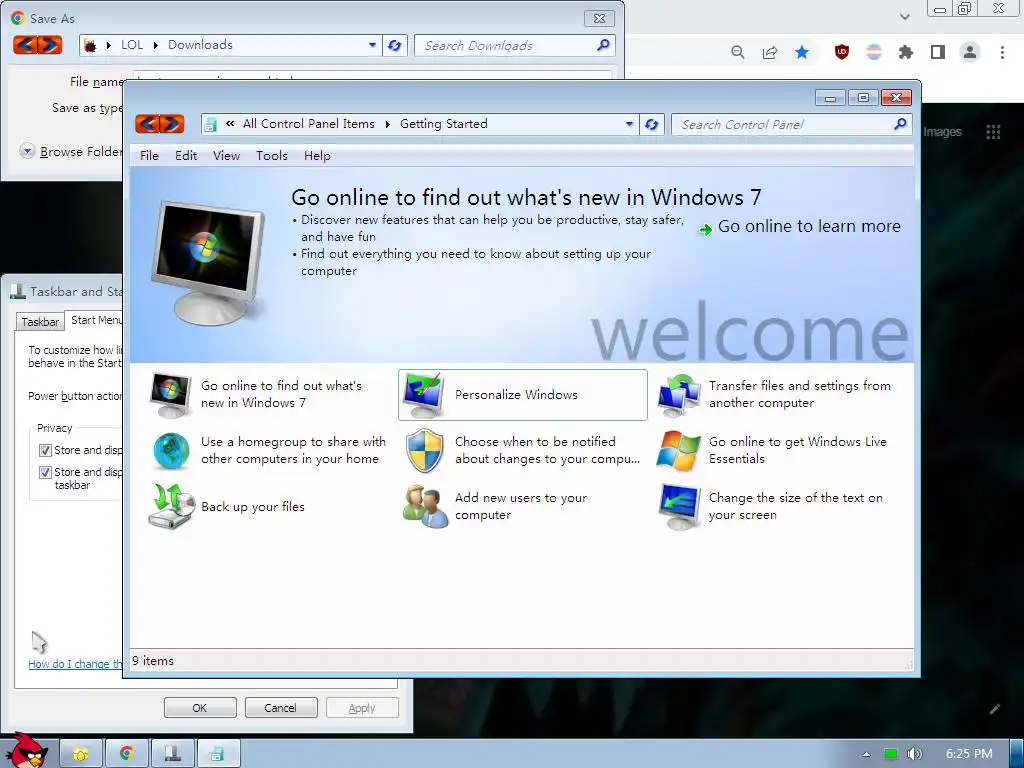Click Chrome zoom magnifier icon
The image size is (1024, 768).
[737, 52]
